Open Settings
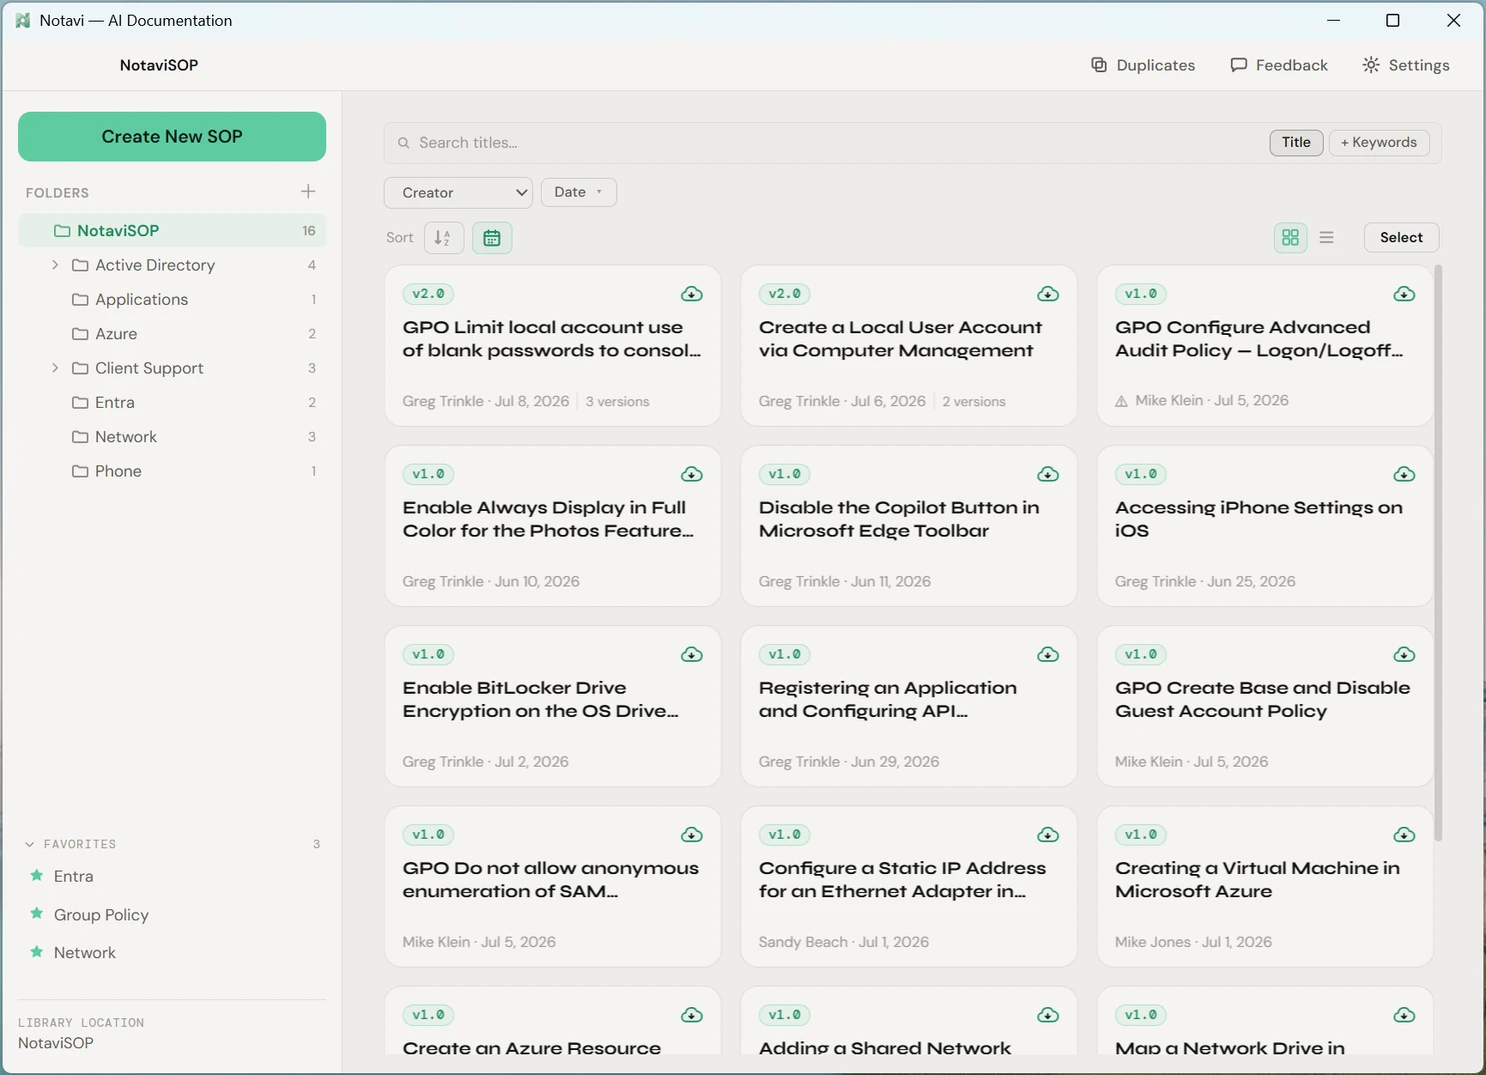Screen dimensions: 1486x1075 tap(1406, 65)
